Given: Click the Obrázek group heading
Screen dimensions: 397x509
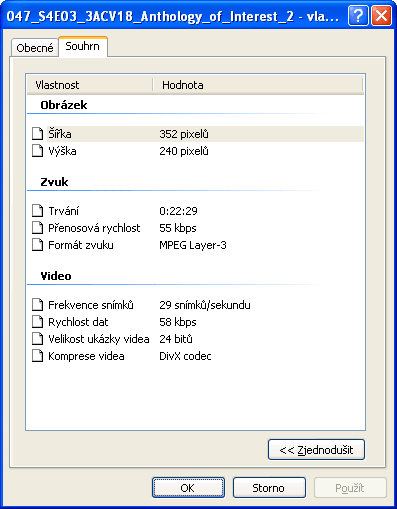Looking at the screenshot, I should pyautogui.click(x=64, y=105).
